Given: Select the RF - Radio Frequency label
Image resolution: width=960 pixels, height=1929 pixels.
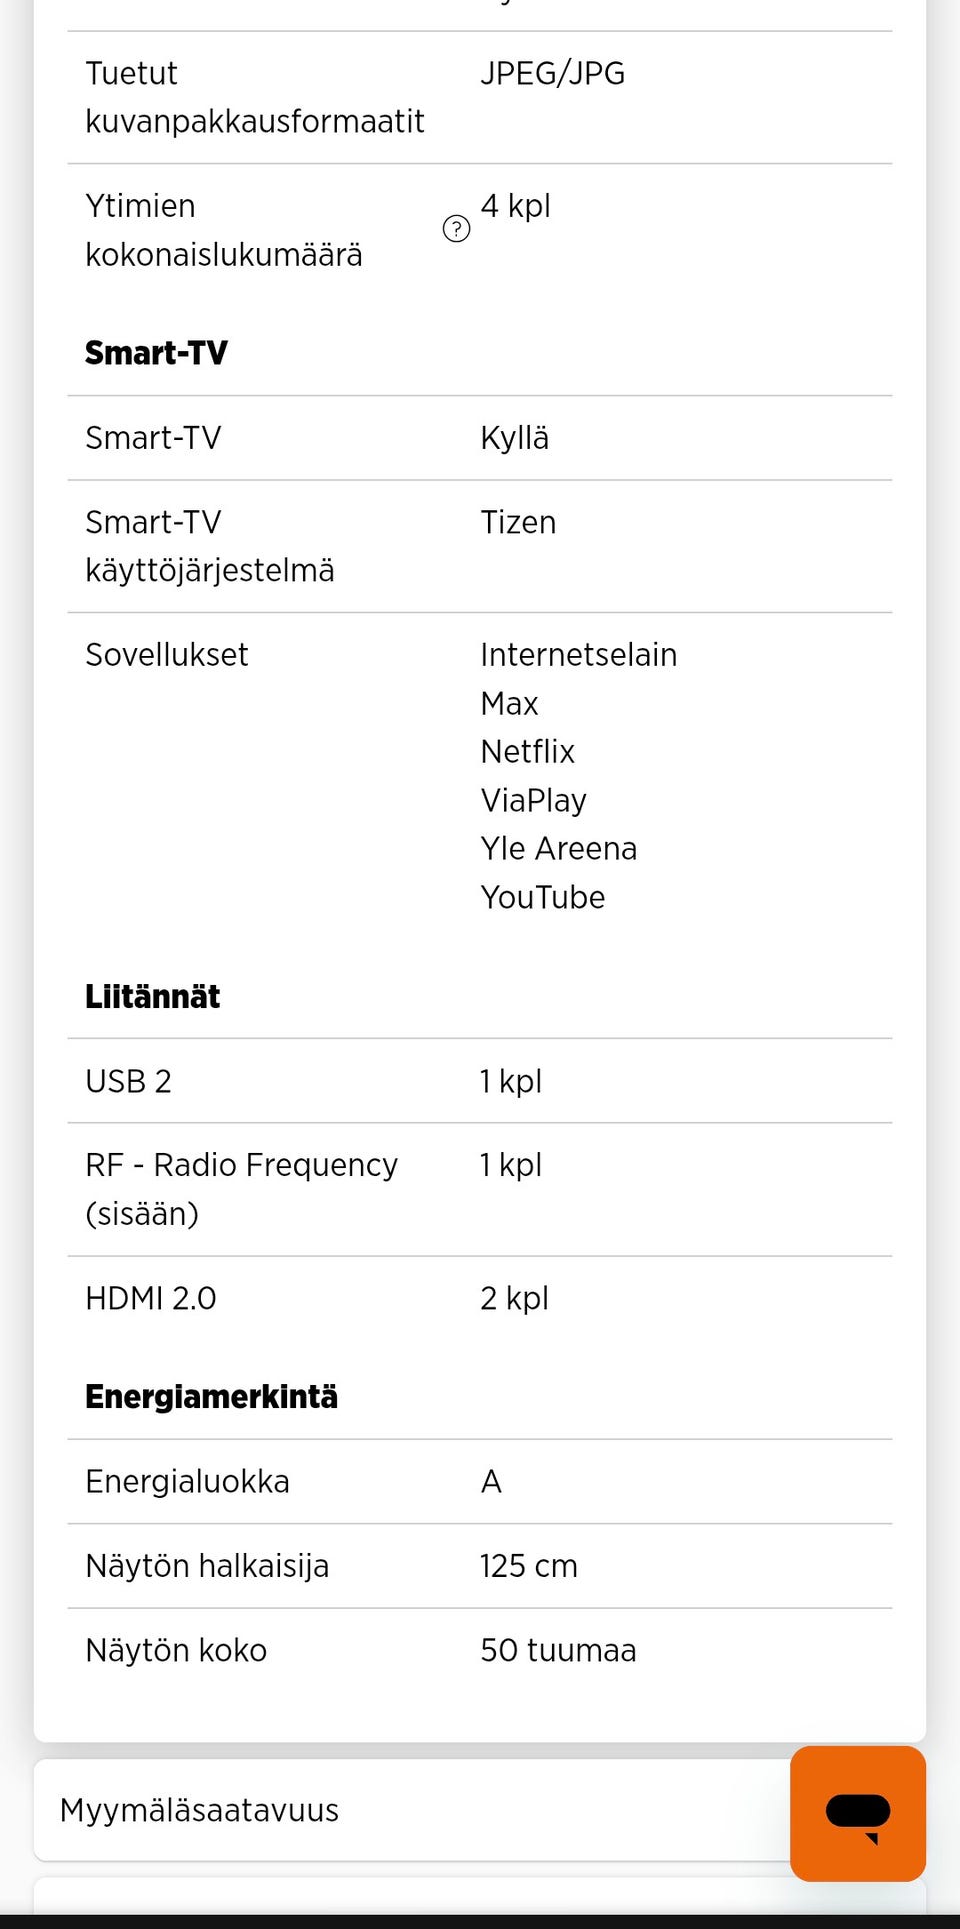Looking at the screenshot, I should pyautogui.click(x=241, y=1166).
